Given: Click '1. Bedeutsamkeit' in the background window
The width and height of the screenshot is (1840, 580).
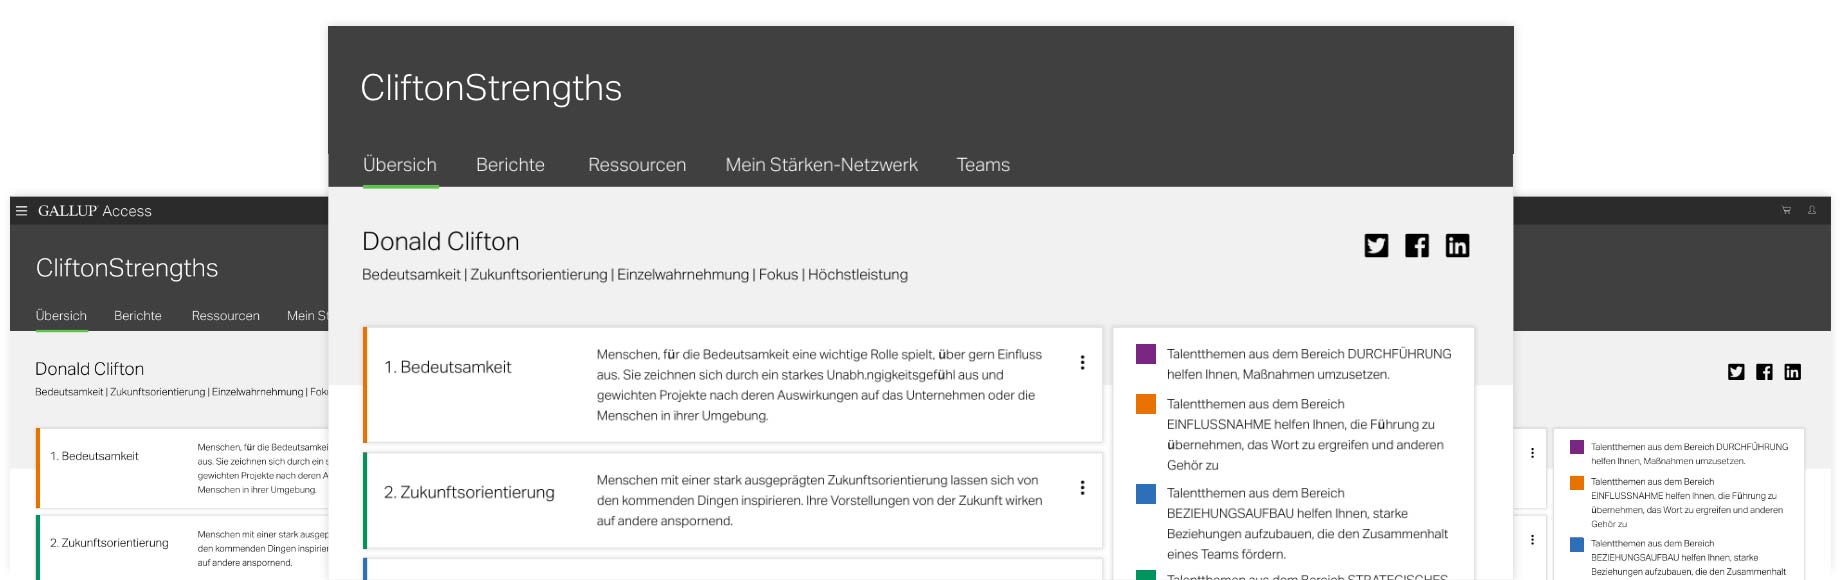Looking at the screenshot, I should pos(94,456).
